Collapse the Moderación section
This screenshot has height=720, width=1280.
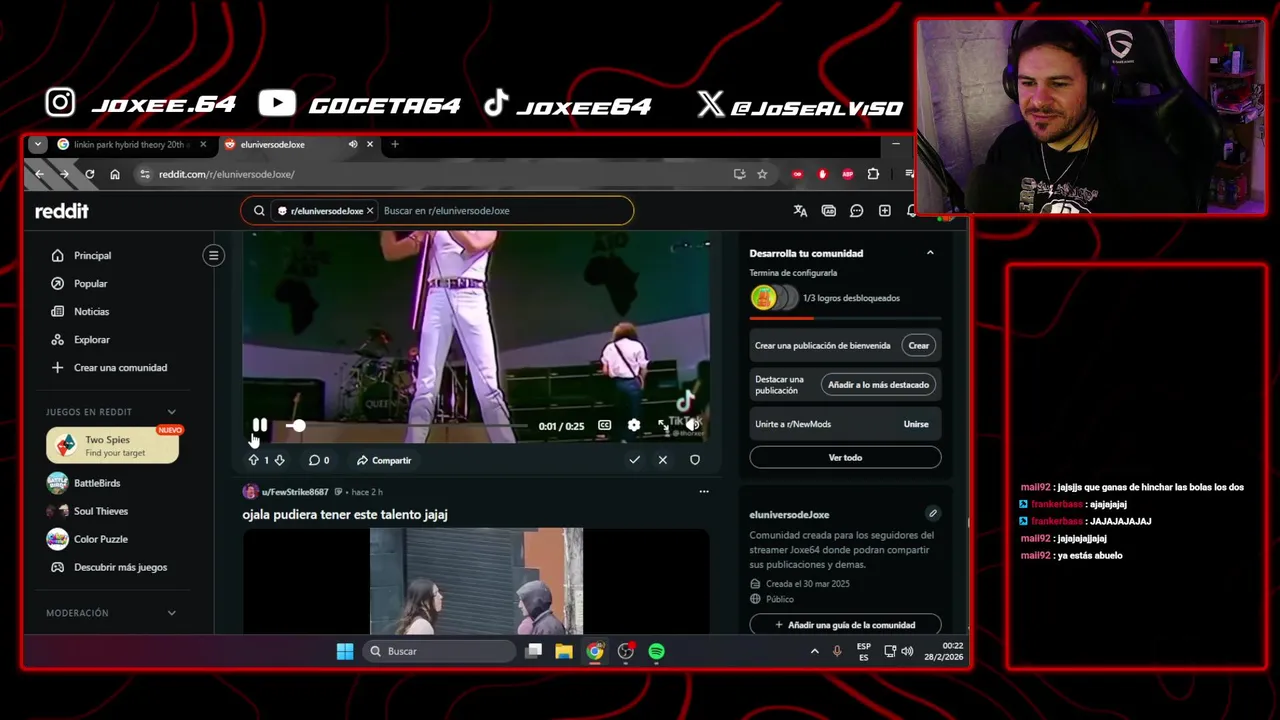point(171,613)
